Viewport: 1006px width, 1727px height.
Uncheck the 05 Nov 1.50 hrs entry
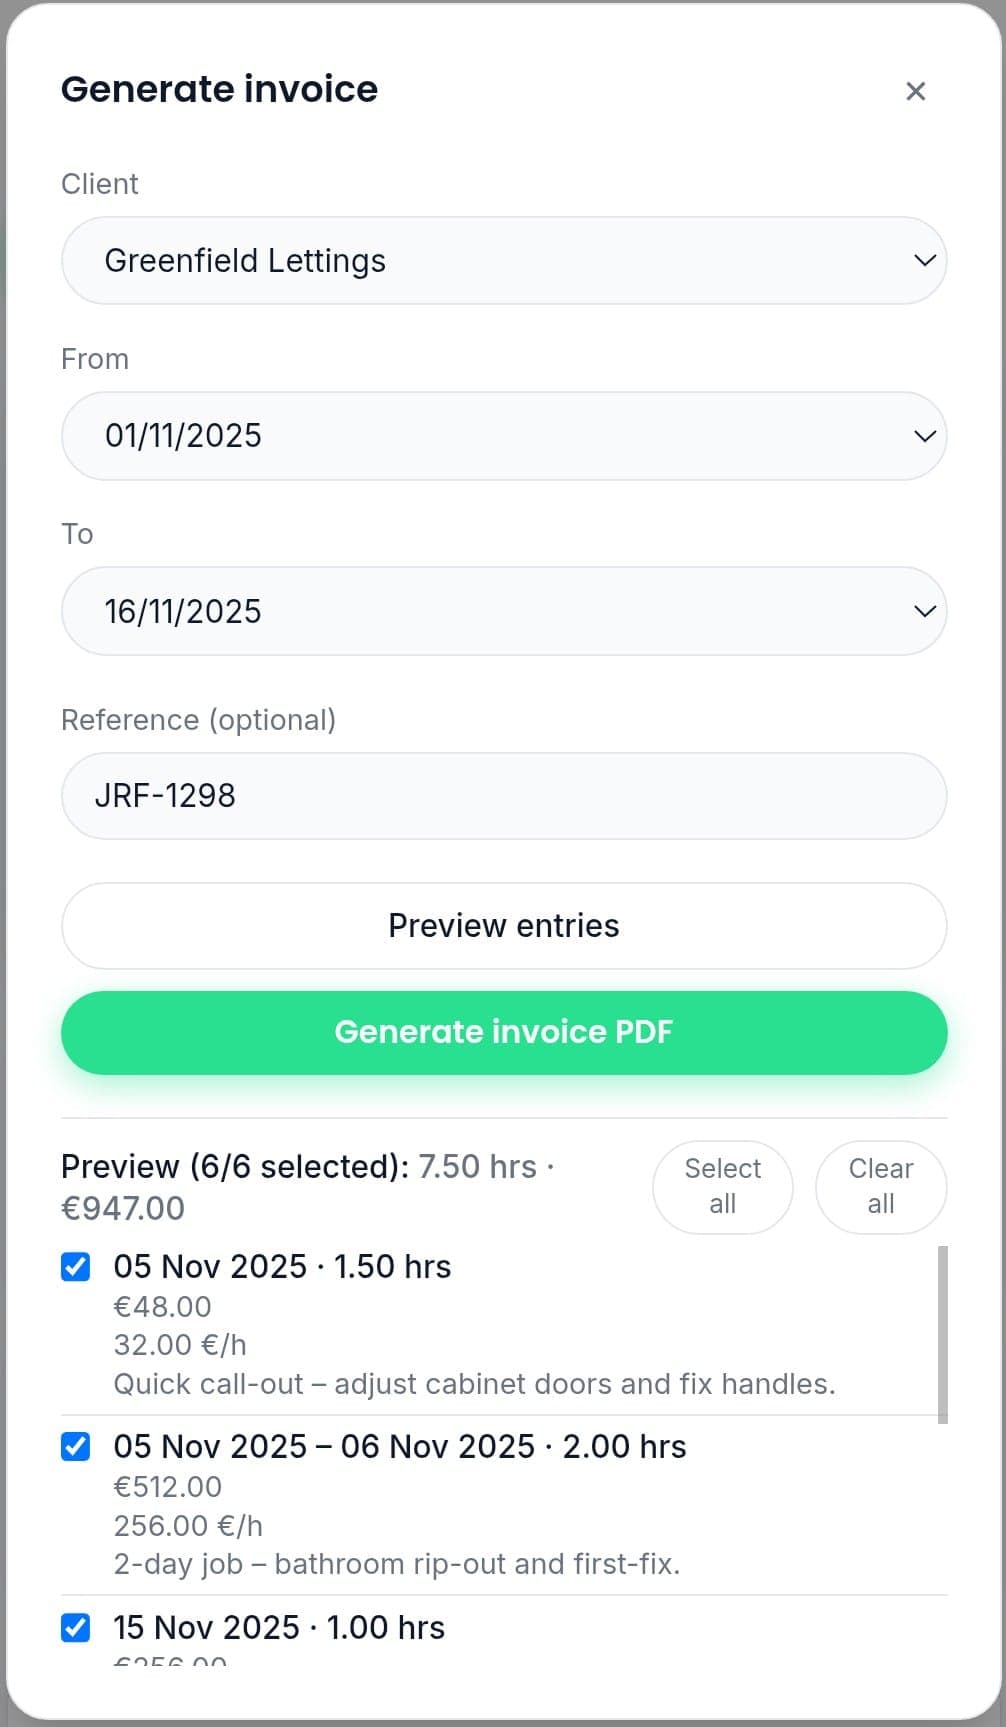pos(76,1267)
